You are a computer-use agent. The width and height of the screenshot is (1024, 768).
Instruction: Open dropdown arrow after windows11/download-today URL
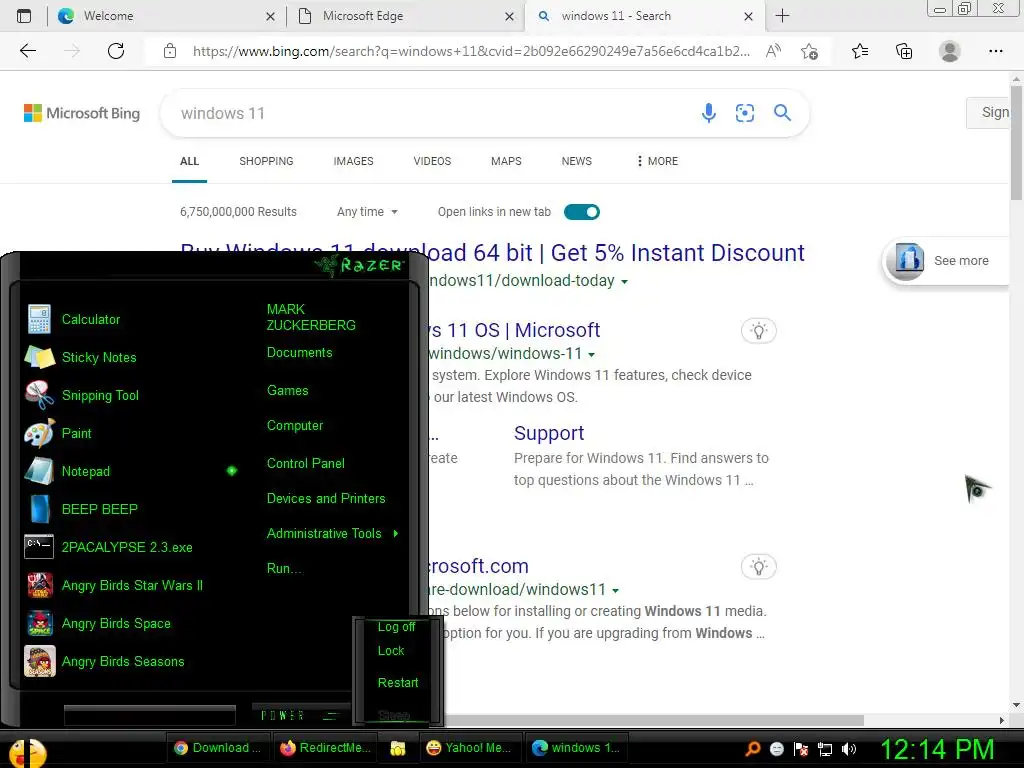[x=624, y=281]
